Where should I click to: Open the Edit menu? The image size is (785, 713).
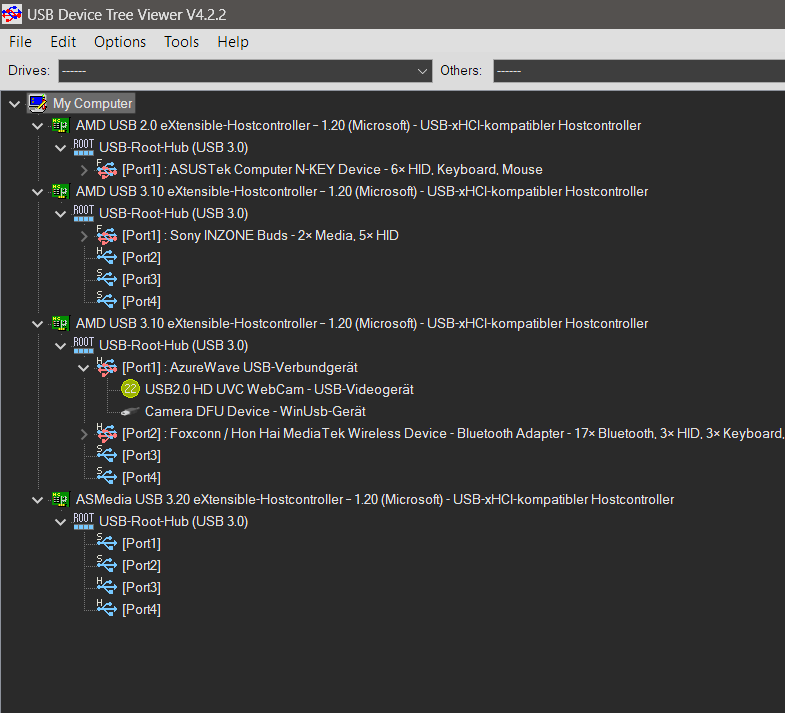pos(63,42)
